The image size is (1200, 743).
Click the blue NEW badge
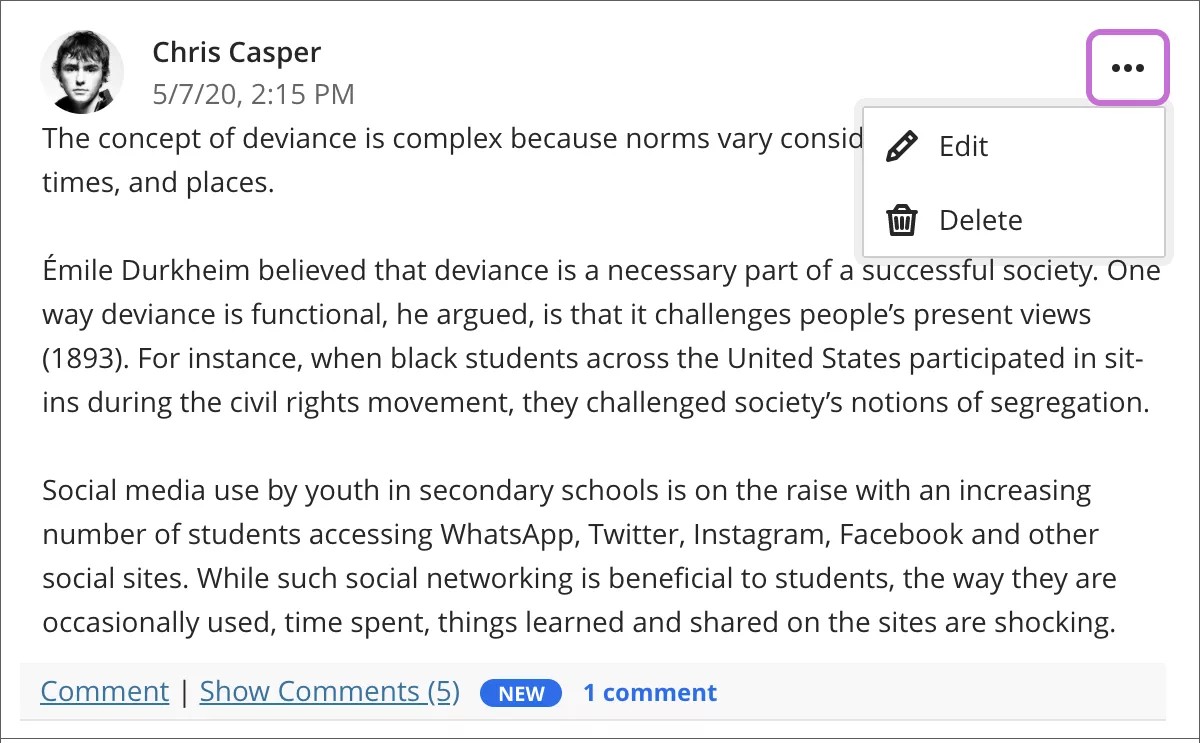coord(521,693)
